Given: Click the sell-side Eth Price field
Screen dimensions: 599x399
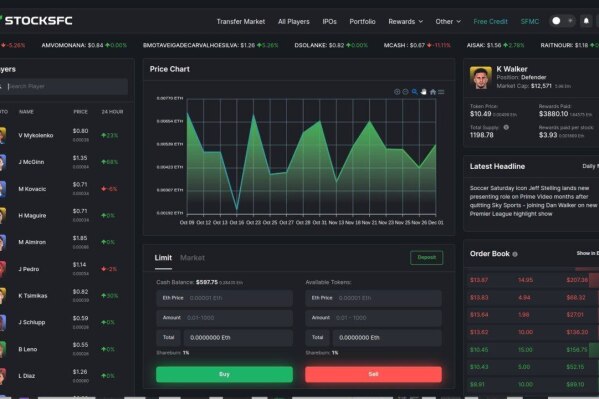Looking at the screenshot, I should coord(373,298).
